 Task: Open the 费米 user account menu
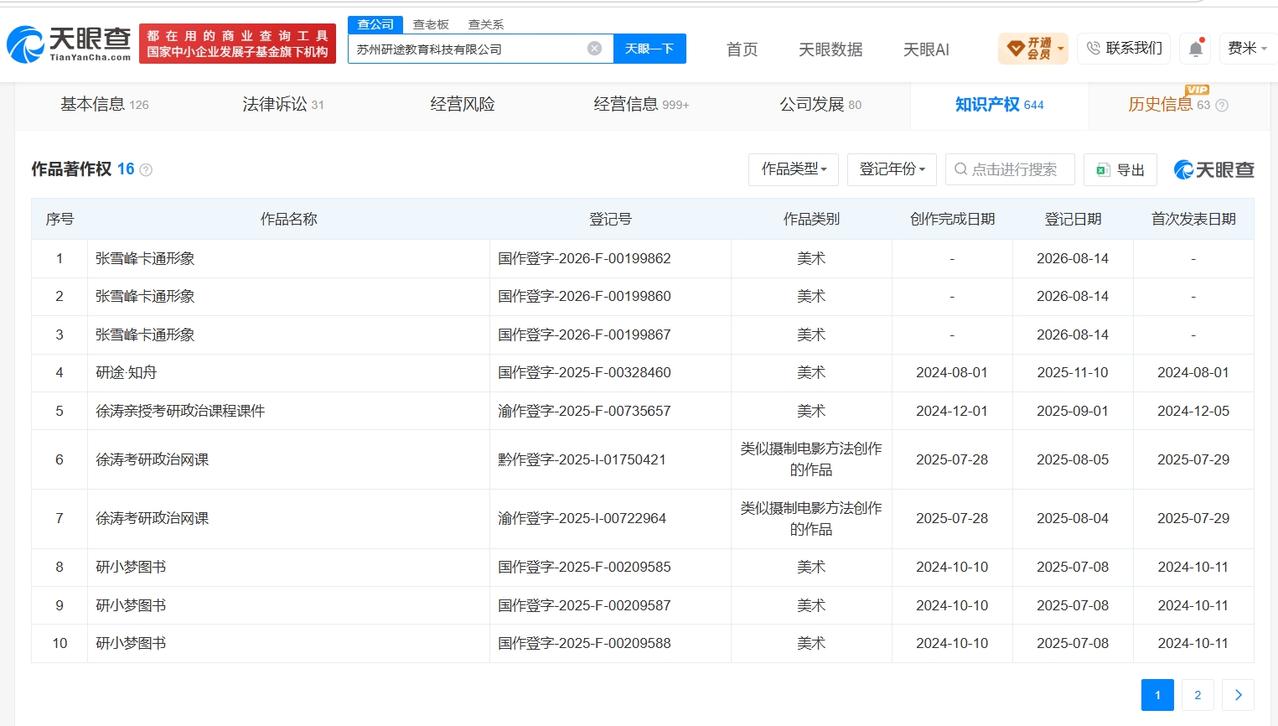click(1248, 48)
